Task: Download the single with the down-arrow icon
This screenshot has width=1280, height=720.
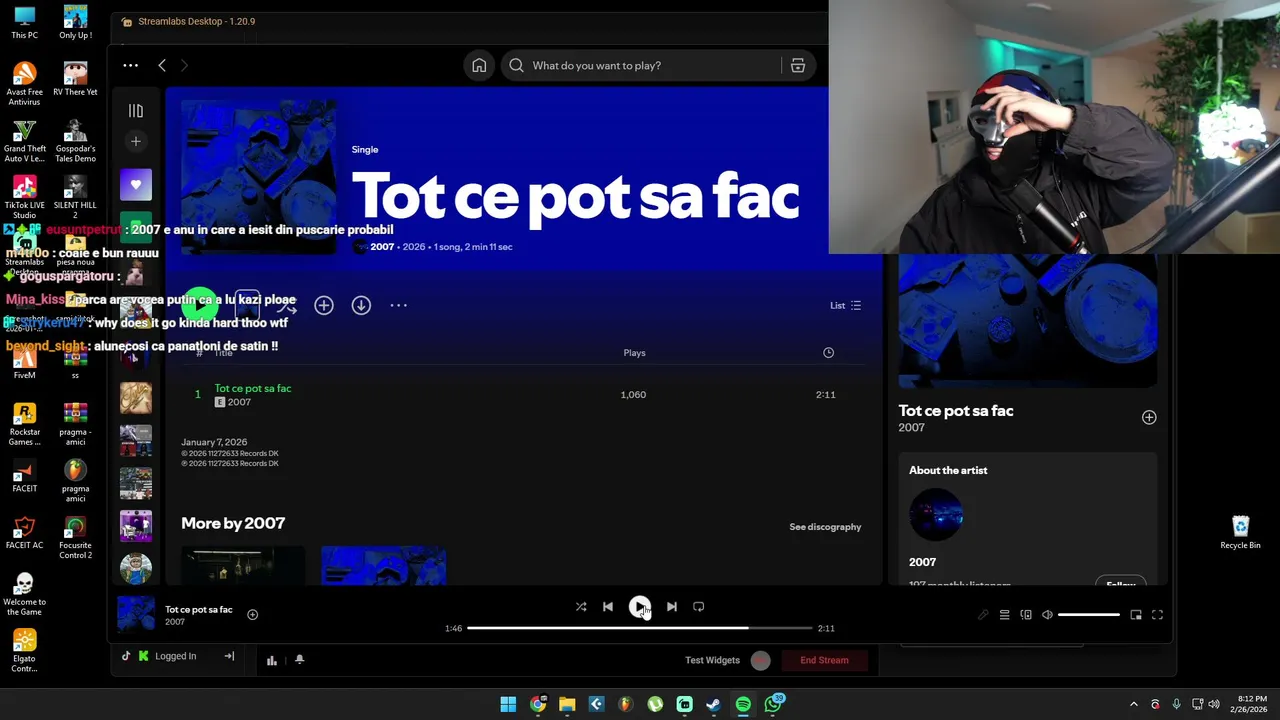Action: click(x=361, y=305)
